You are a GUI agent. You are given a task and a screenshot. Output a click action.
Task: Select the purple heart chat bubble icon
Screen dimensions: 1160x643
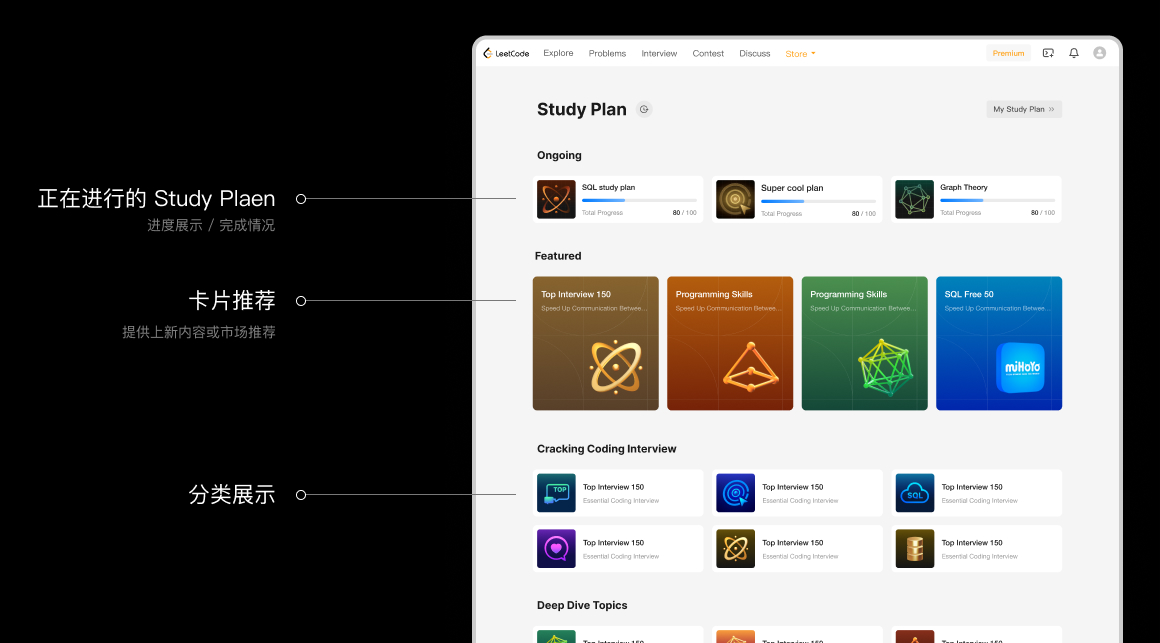point(556,549)
